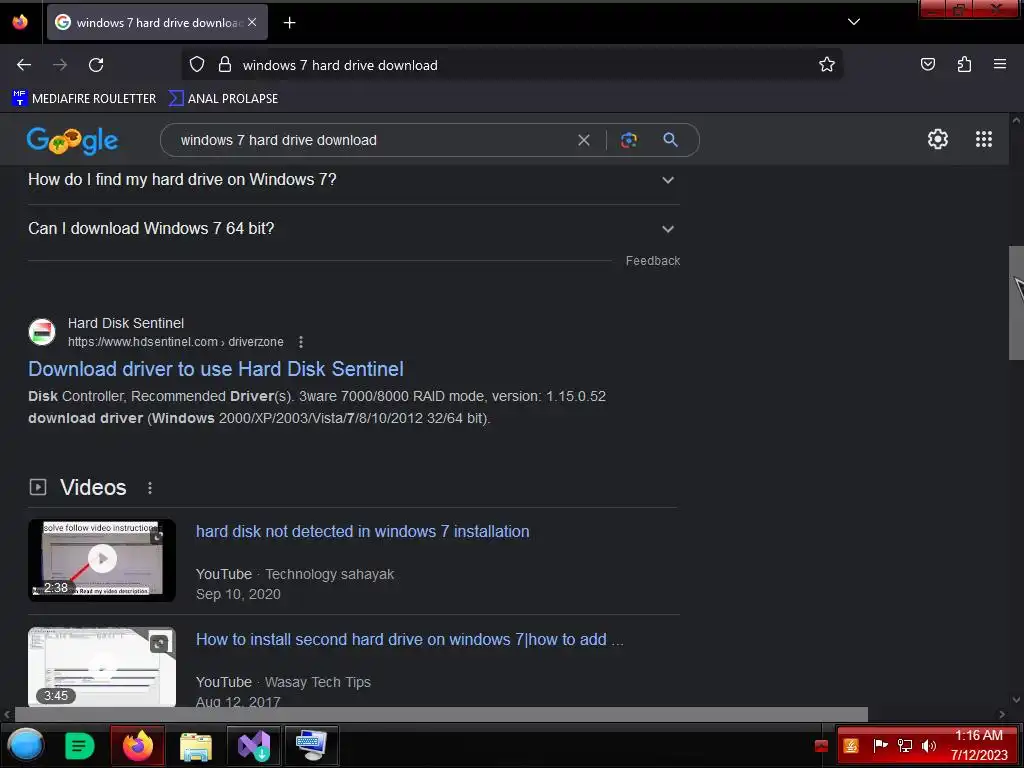Play the 2:38 video thumbnail
The width and height of the screenshot is (1024, 768).
coord(102,560)
